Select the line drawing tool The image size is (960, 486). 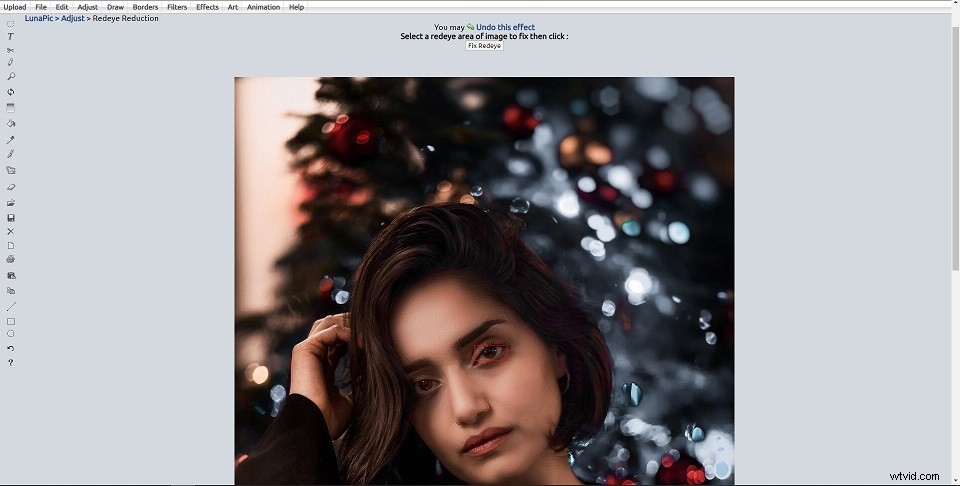(x=10, y=307)
